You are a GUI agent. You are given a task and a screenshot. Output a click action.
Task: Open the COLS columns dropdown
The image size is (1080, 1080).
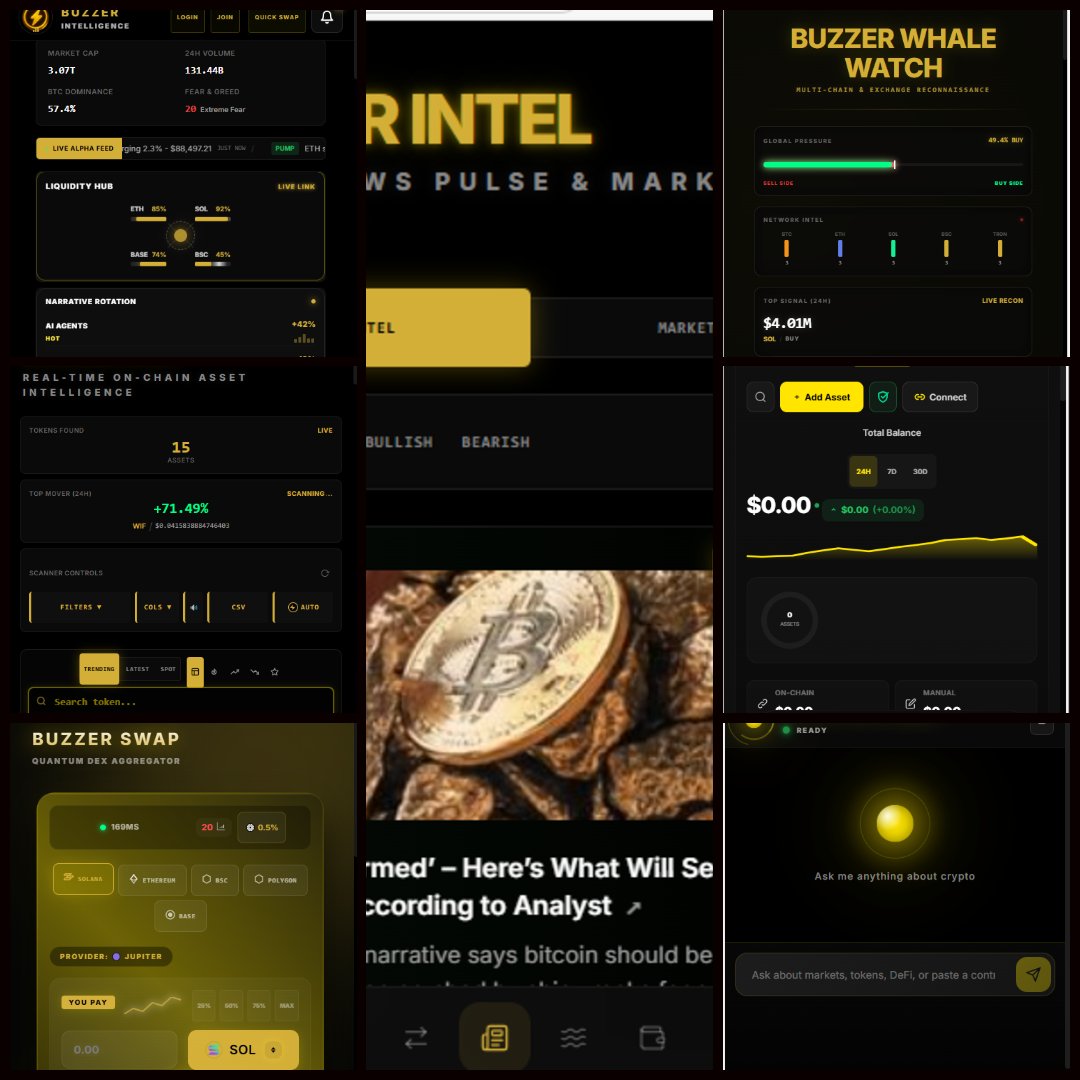point(158,607)
